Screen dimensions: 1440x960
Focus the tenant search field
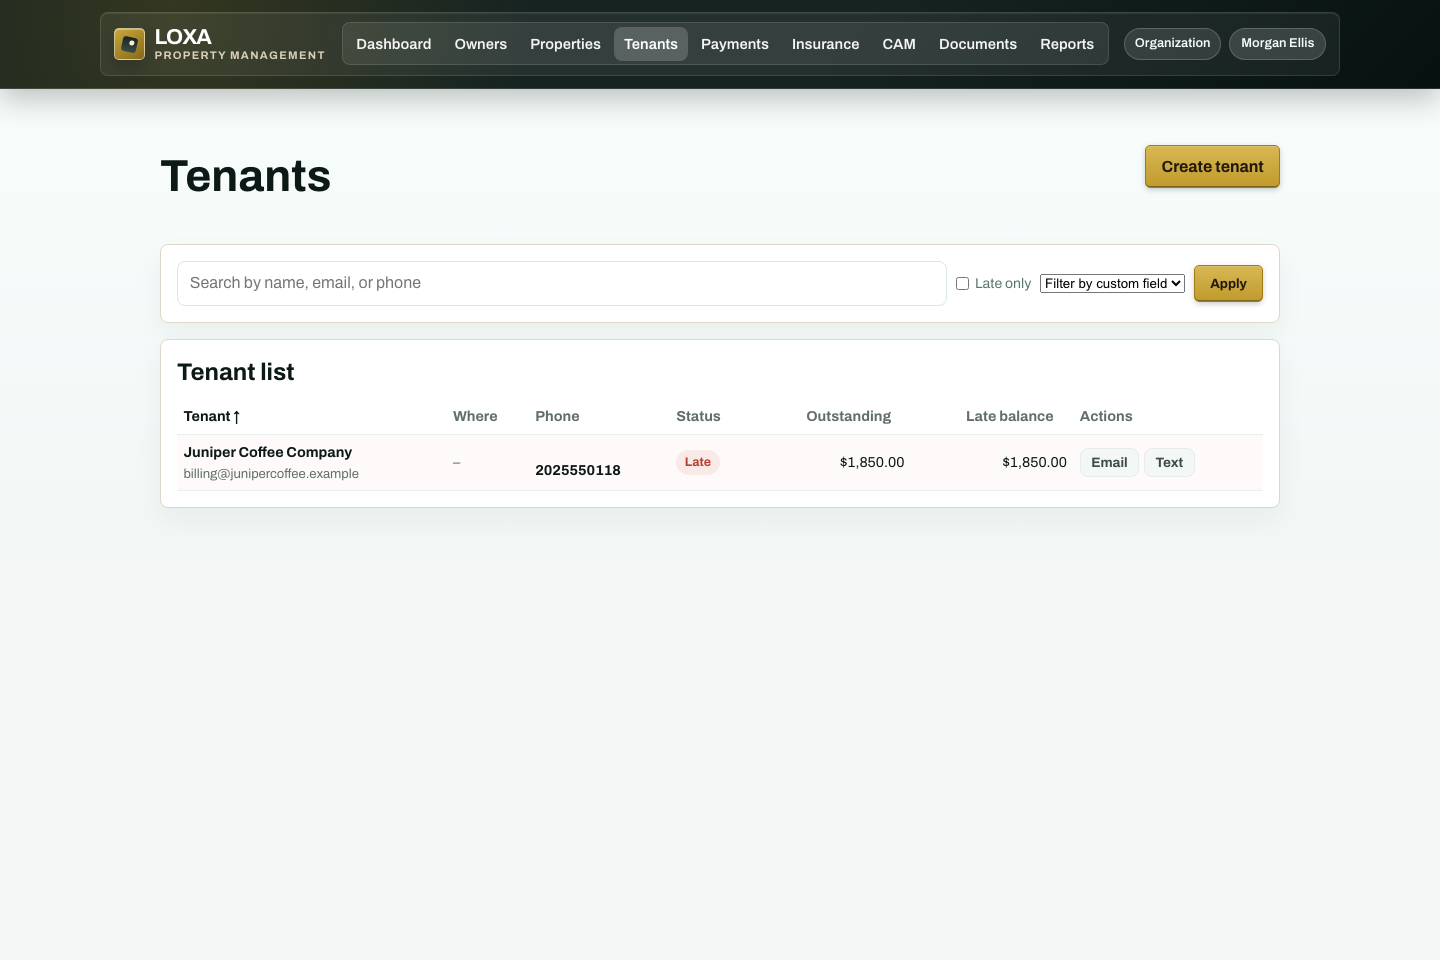tap(562, 283)
